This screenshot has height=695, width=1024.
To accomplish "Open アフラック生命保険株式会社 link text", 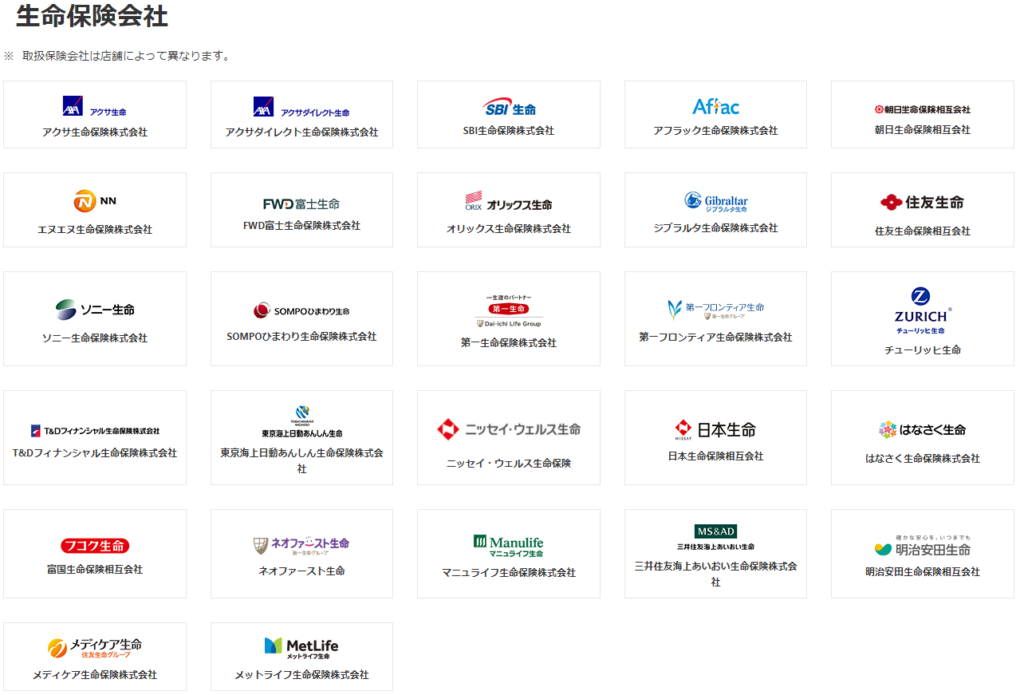I will coord(716,131).
